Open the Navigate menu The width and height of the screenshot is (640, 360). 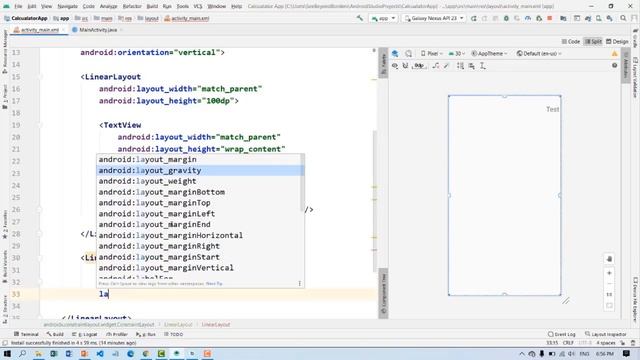67,7
